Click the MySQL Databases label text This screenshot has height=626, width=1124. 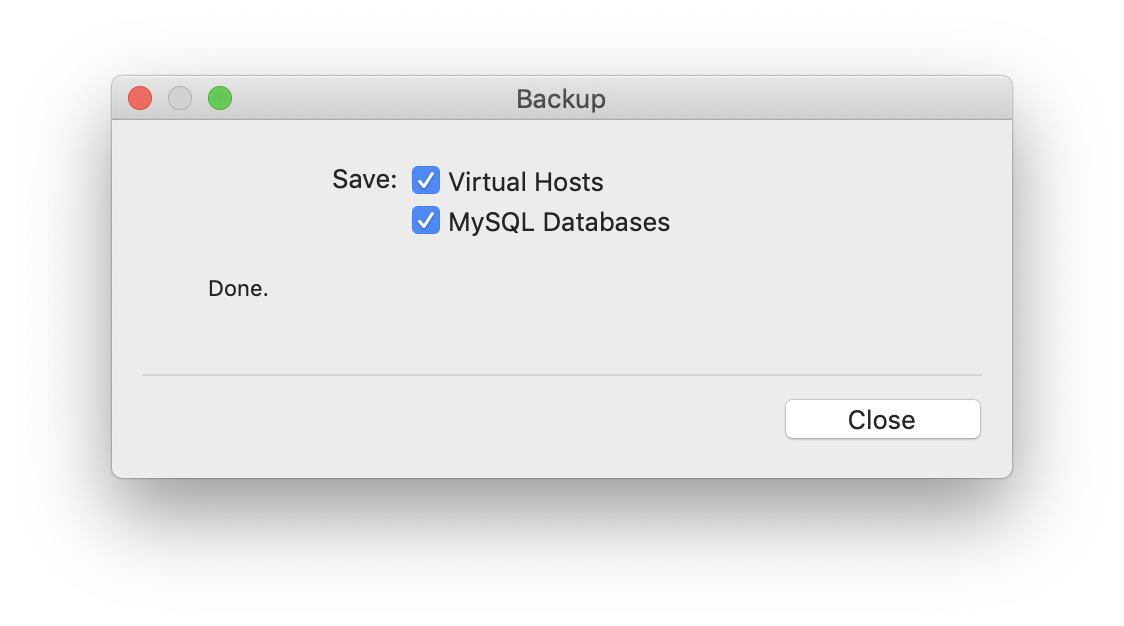(x=561, y=222)
